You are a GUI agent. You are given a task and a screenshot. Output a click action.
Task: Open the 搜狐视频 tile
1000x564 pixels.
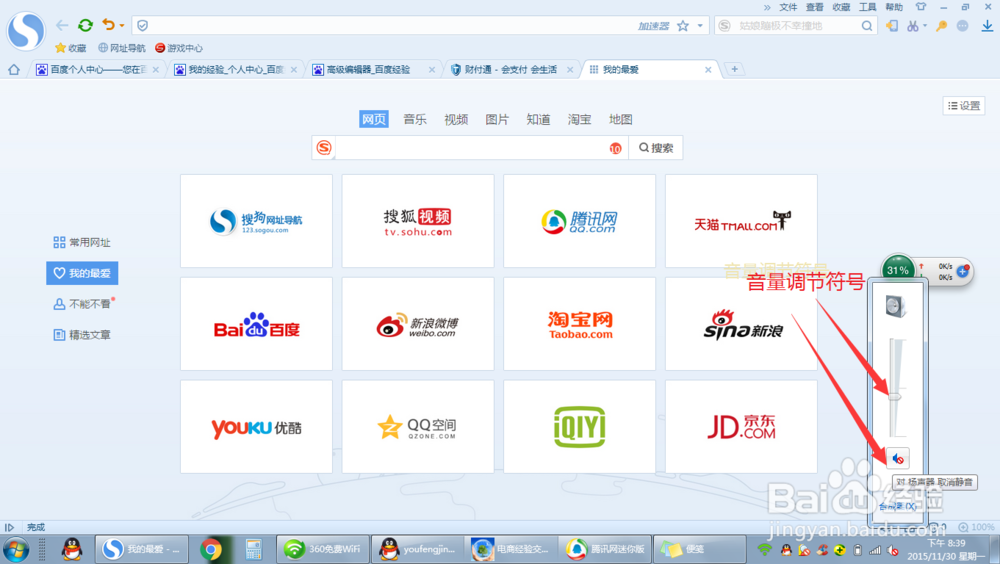418,221
